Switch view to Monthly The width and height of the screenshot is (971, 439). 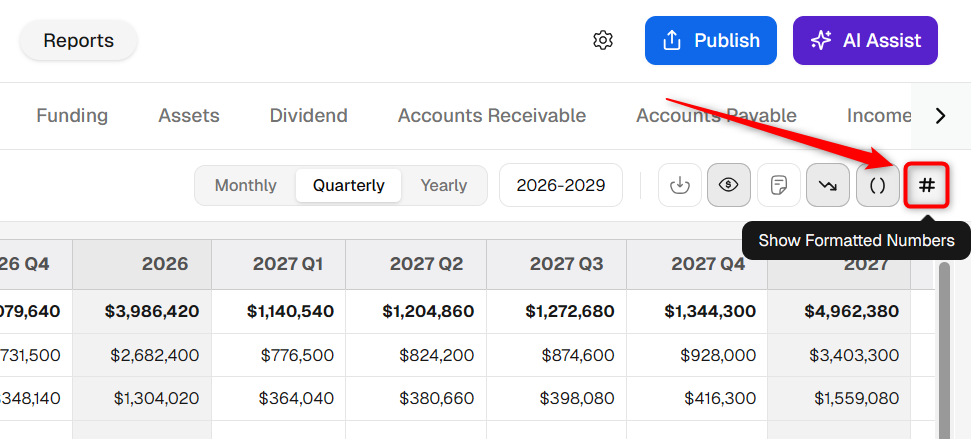tap(245, 185)
